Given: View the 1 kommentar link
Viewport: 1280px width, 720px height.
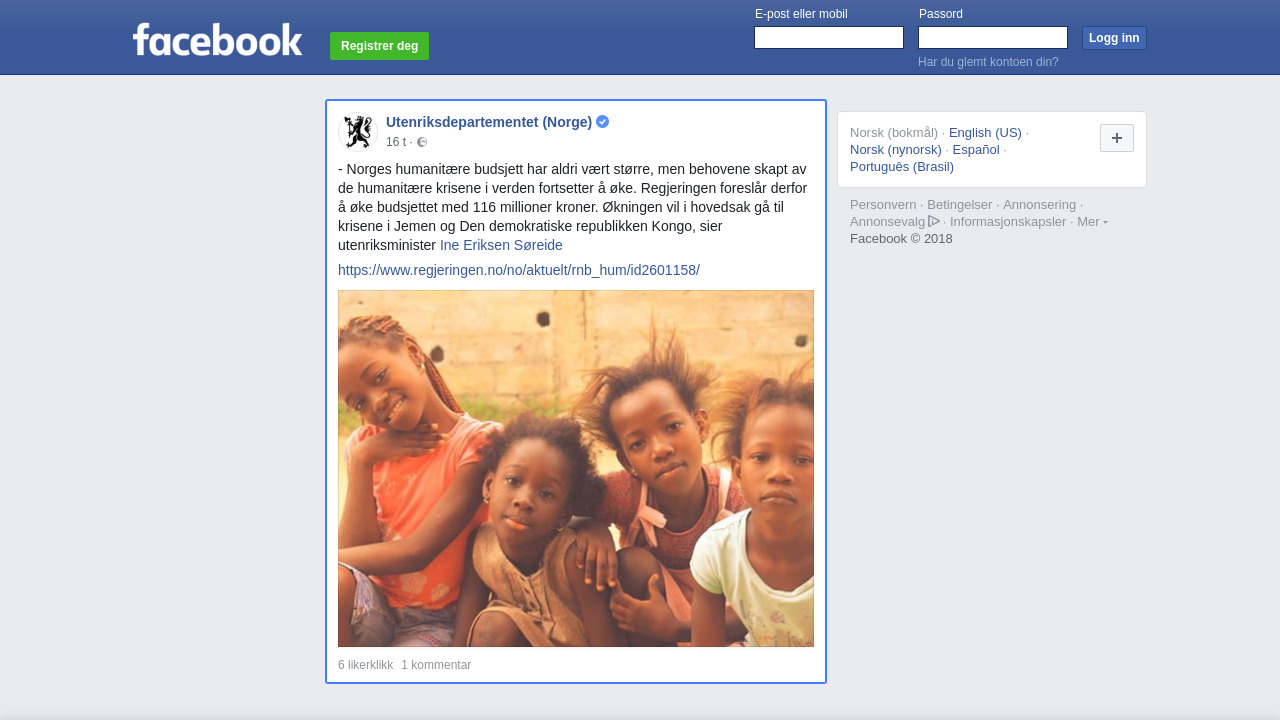Looking at the screenshot, I should pos(436,665).
